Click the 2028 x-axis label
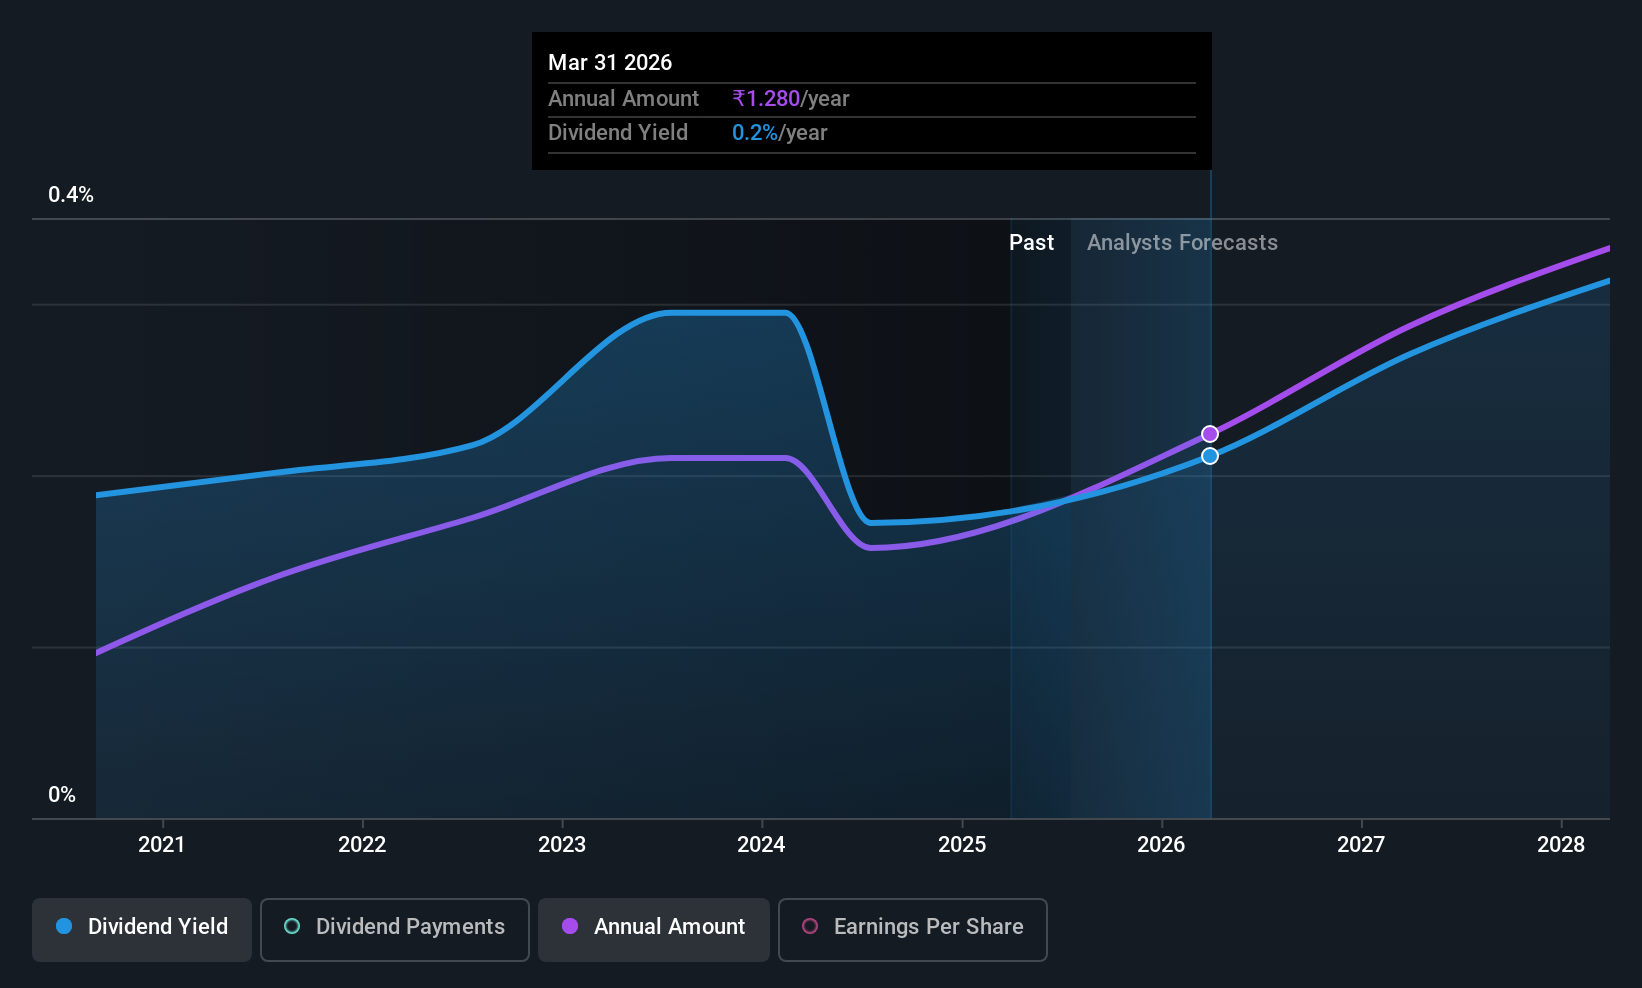 1561,845
